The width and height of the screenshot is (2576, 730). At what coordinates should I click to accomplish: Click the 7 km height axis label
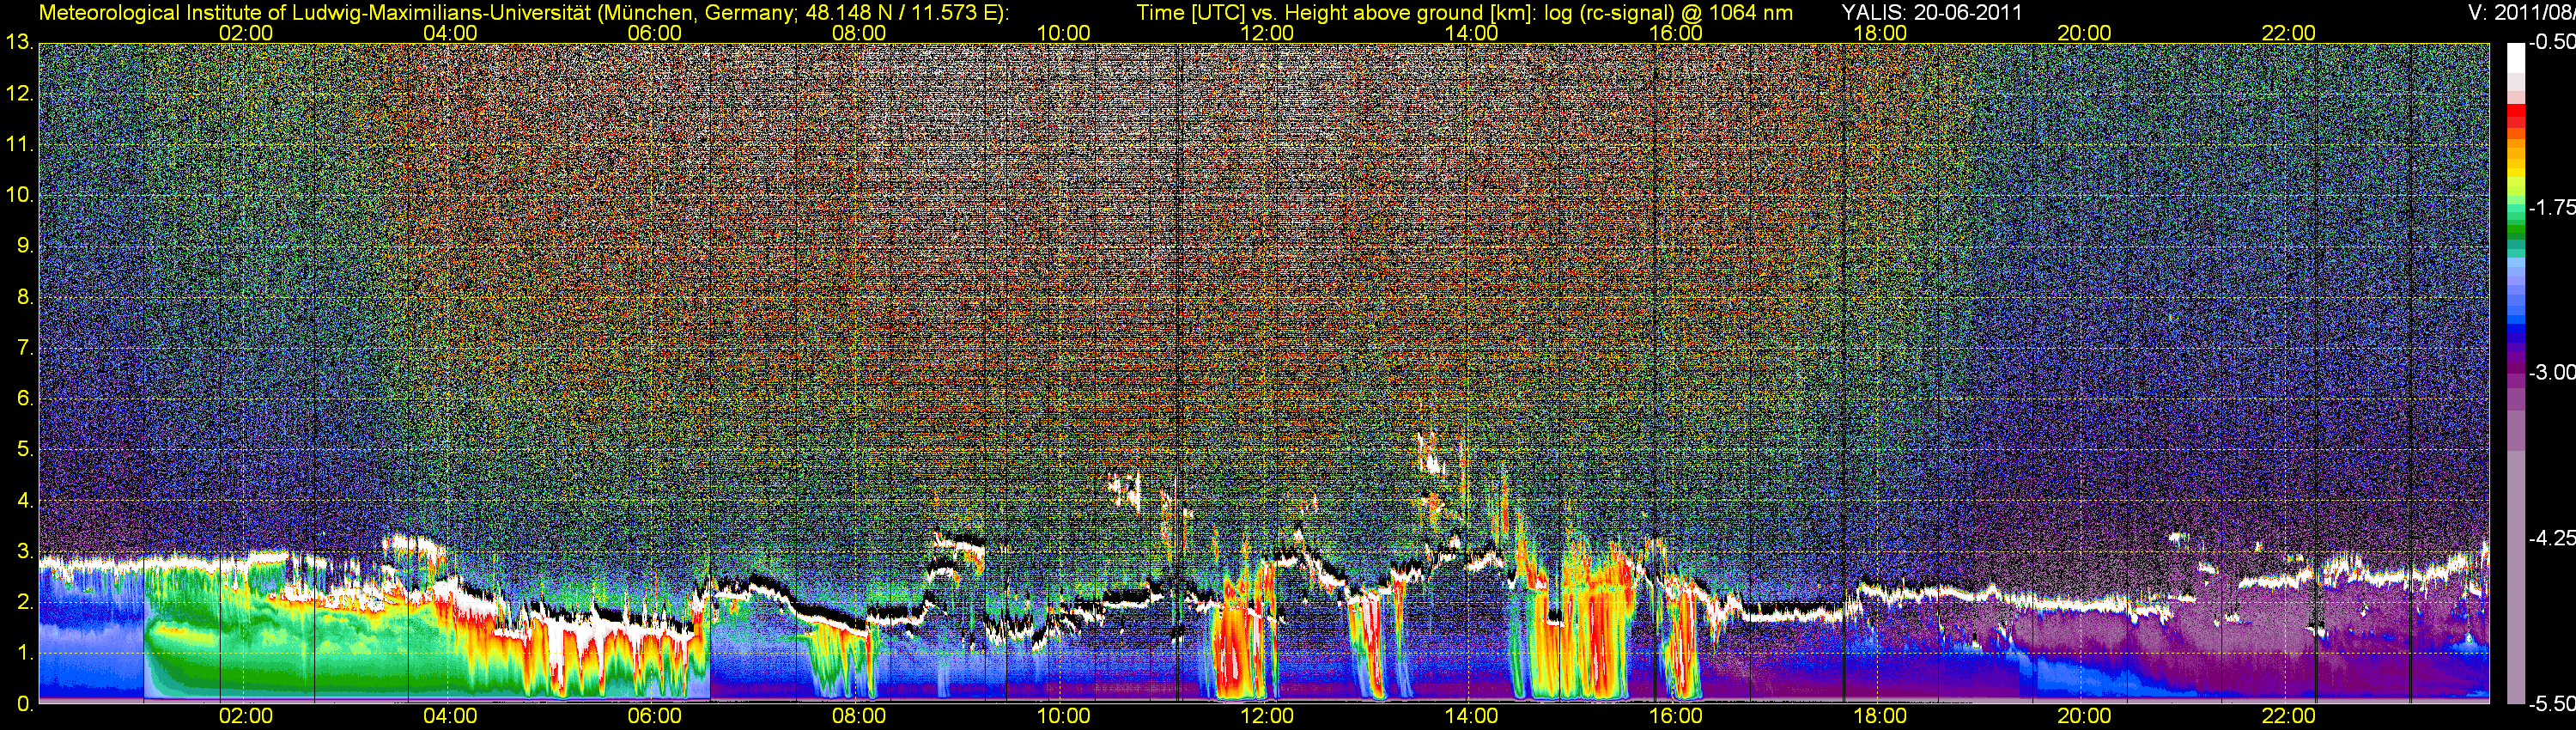[24, 348]
